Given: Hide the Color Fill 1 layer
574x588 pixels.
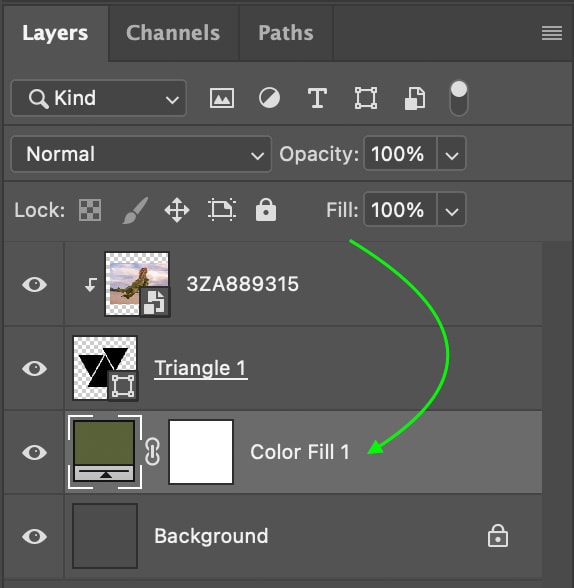Looking at the screenshot, I should 34,452.
